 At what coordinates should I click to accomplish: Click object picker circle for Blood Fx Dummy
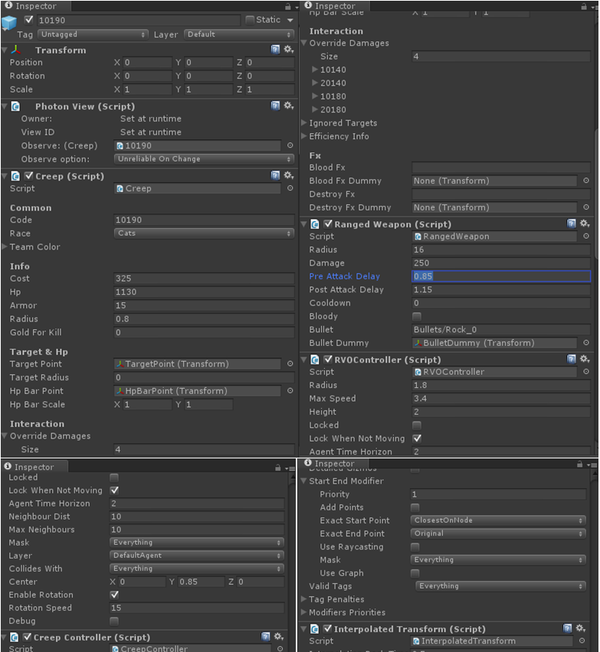[x=587, y=180]
